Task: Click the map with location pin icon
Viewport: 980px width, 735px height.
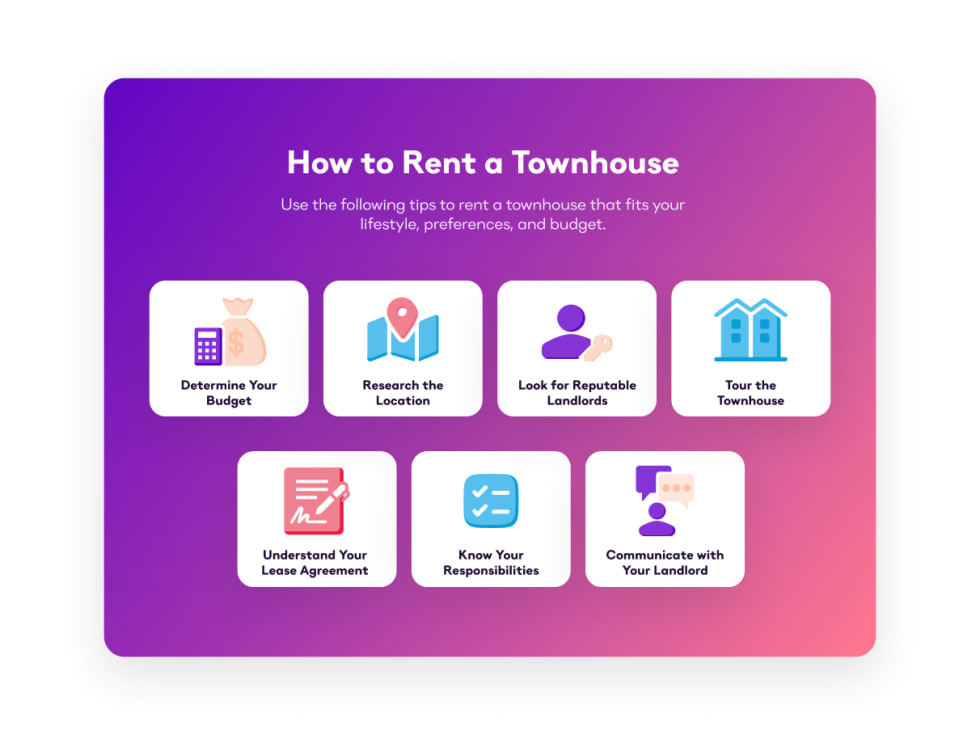Action: (402, 330)
